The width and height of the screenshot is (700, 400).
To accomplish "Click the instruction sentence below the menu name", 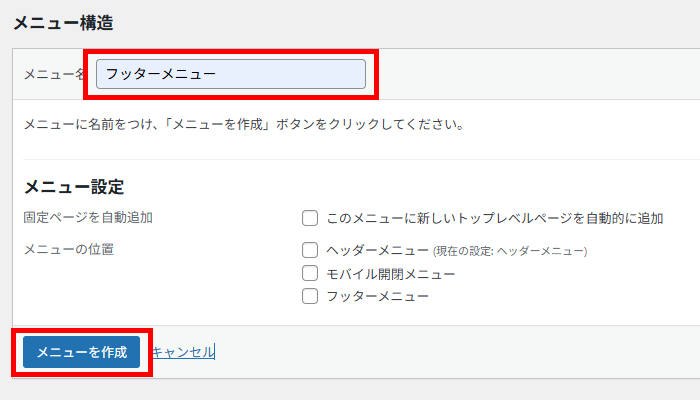I will (244, 124).
